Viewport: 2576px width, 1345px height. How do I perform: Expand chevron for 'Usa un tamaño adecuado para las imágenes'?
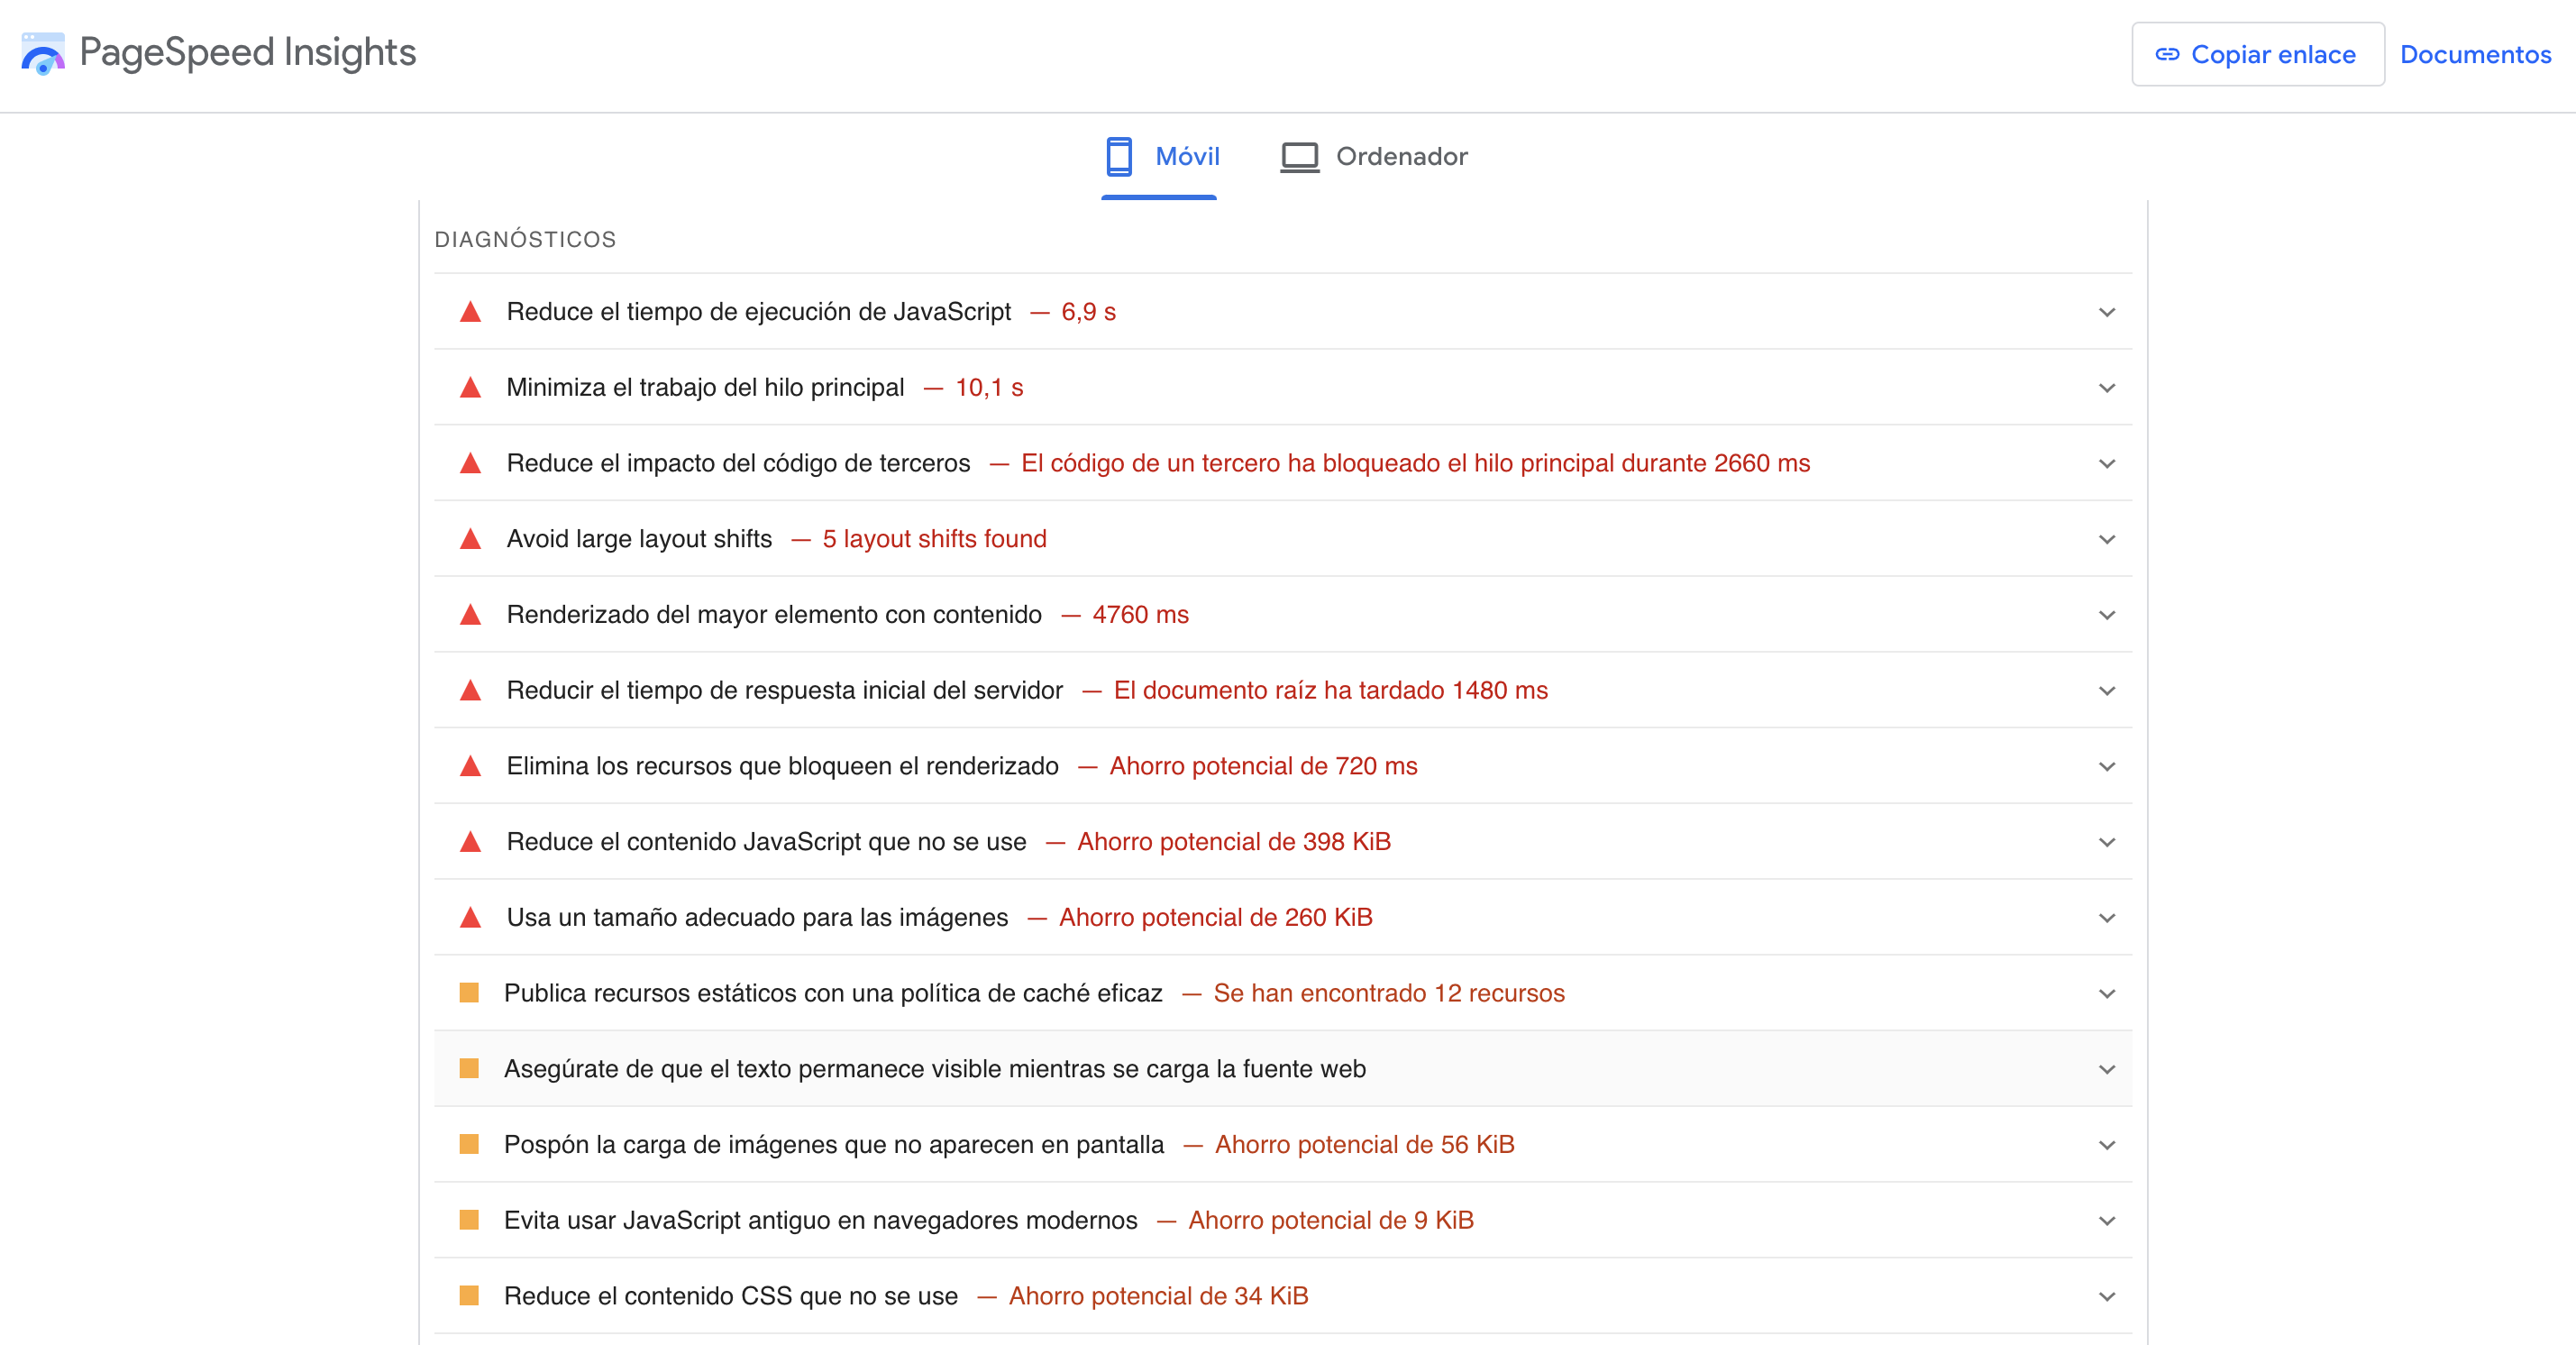(2106, 918)
